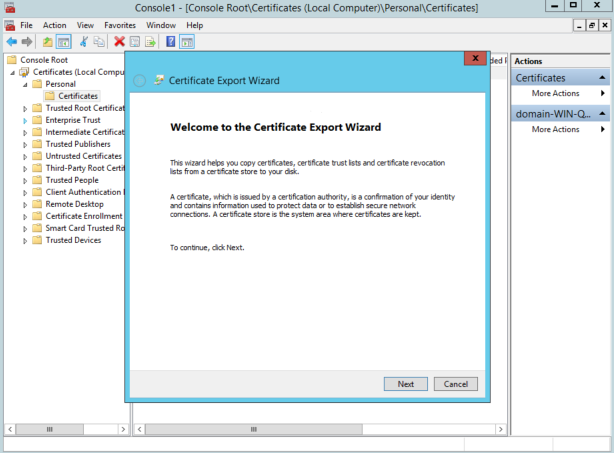Viewport: 614px width, 453px height.
Task: Open the Window menu
Action: click(x=161, y=25)
